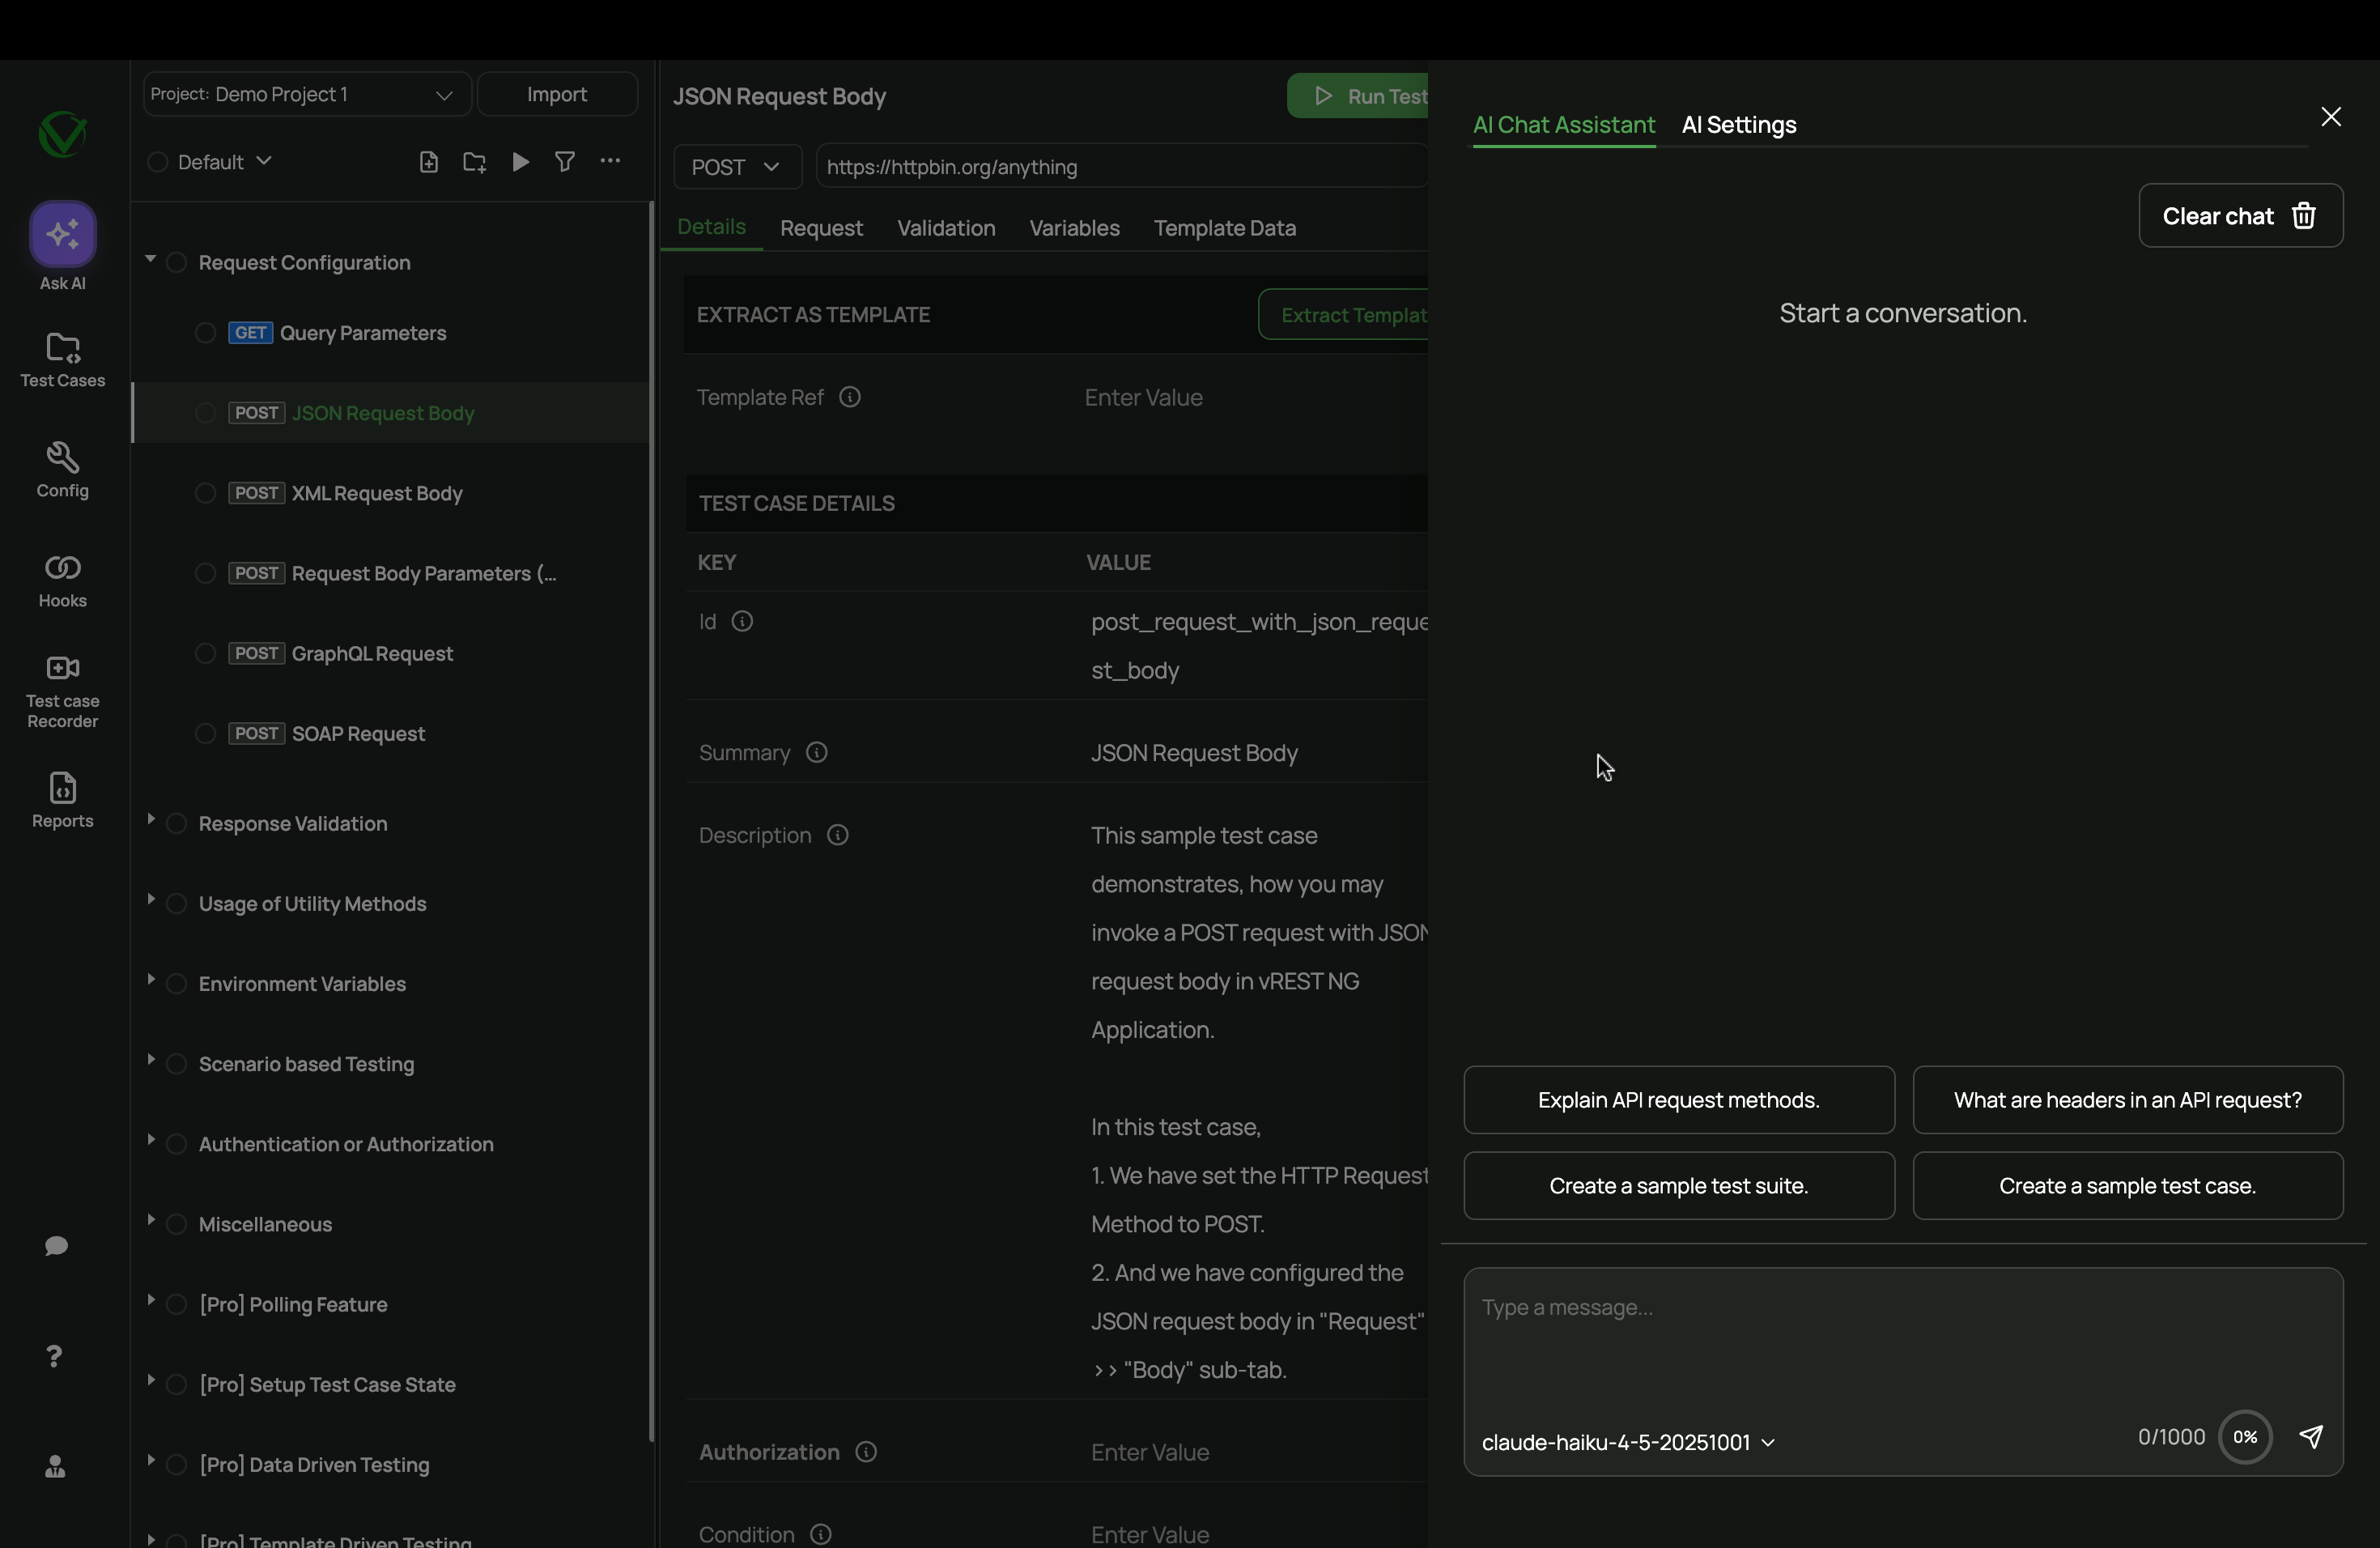Image resolution: width=2380 pixels, height=1548 pixels.
Task: Switch to the Validation tab
Action: (945, 228)
